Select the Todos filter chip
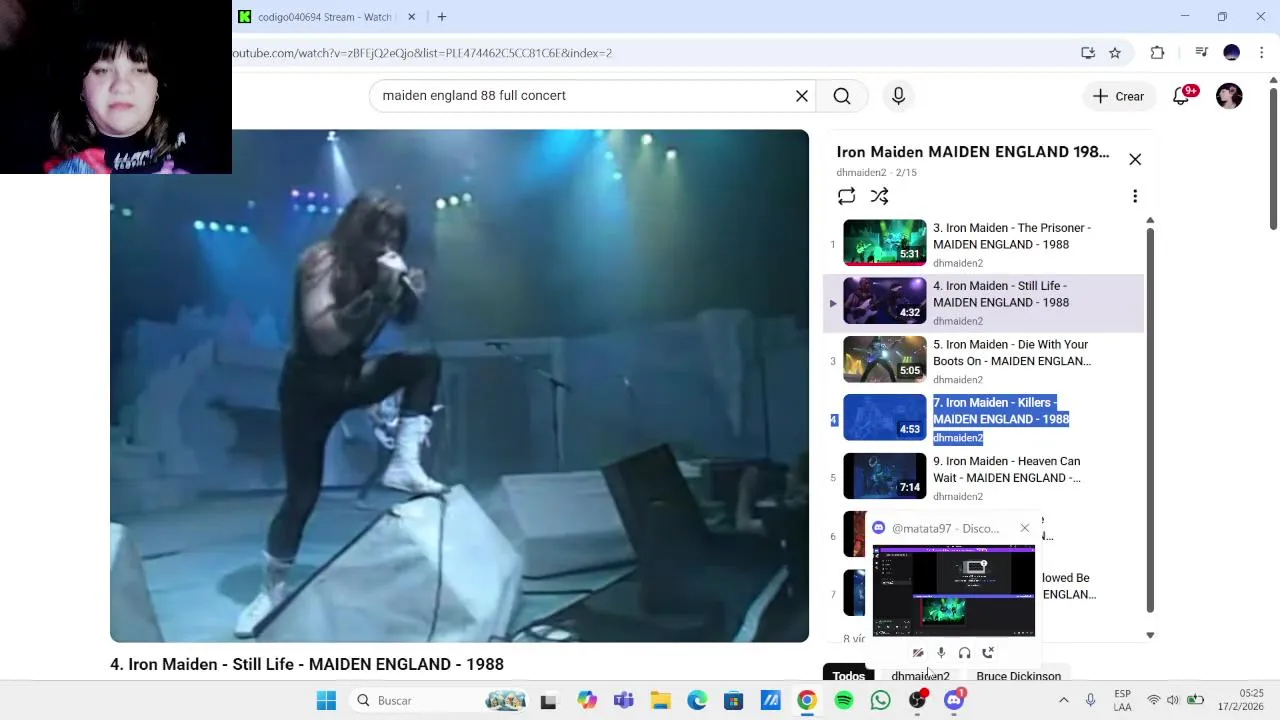Viewport: 1280px width, 720px height. click(x=848, y=674)
